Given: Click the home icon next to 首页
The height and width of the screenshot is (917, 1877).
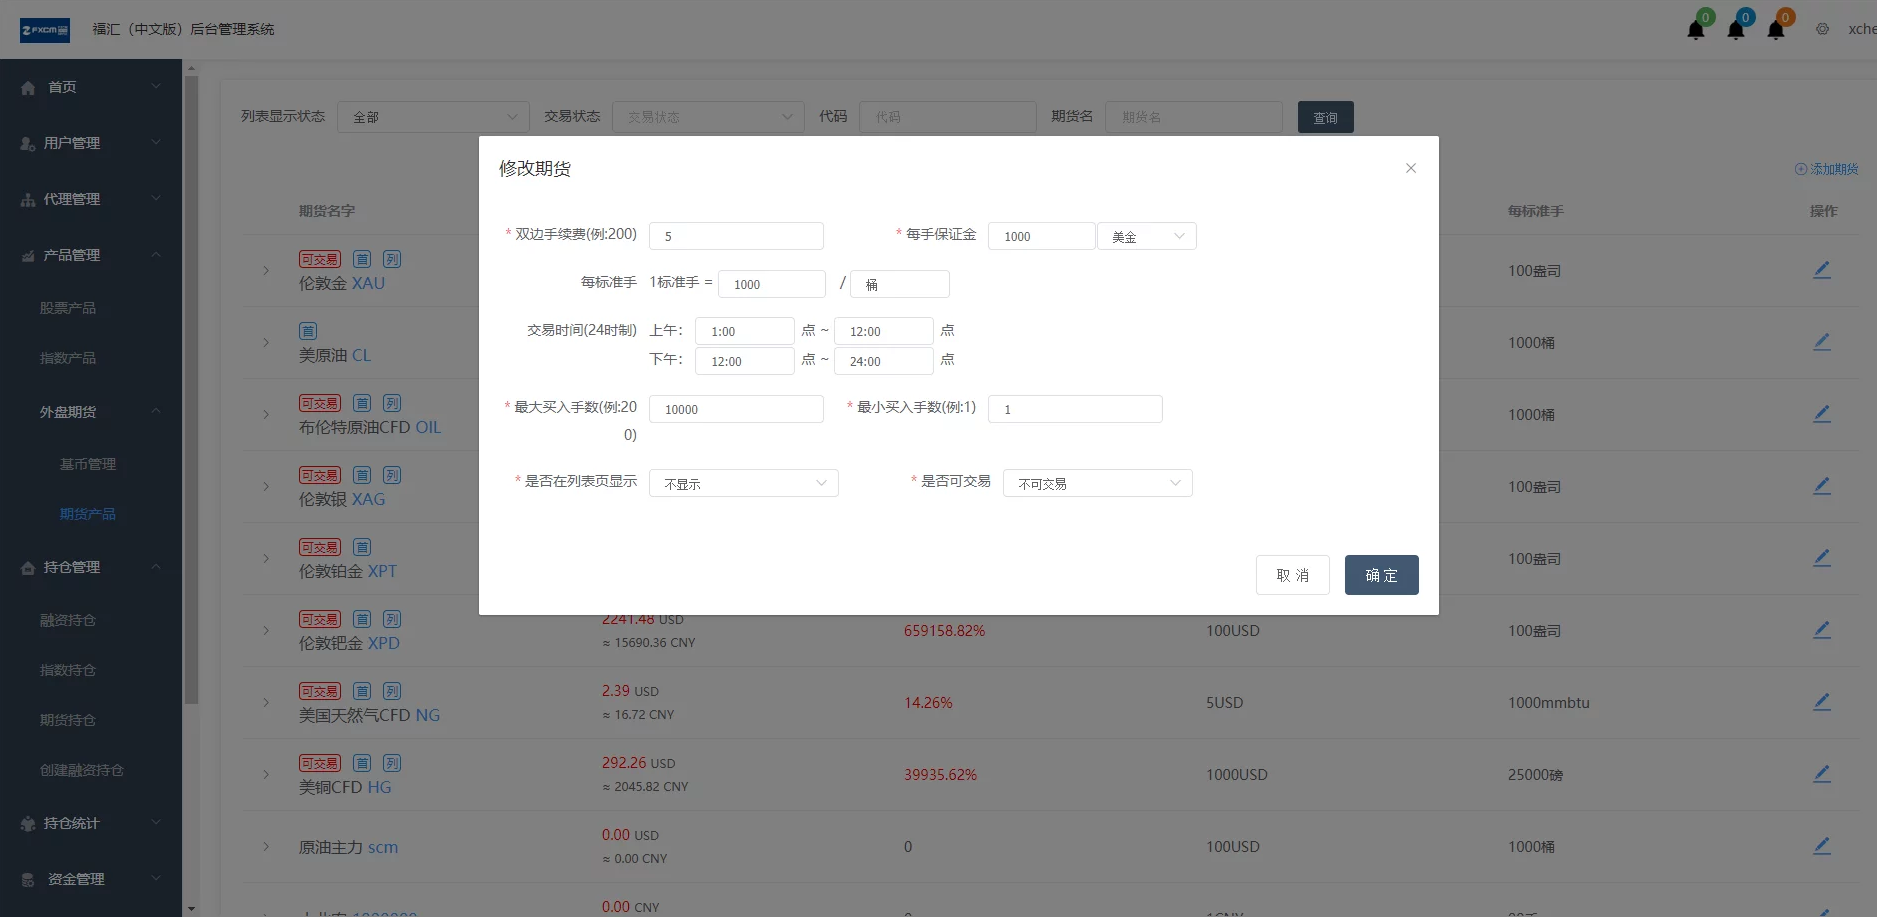Looking at the screenshot, I should [27, 87].
